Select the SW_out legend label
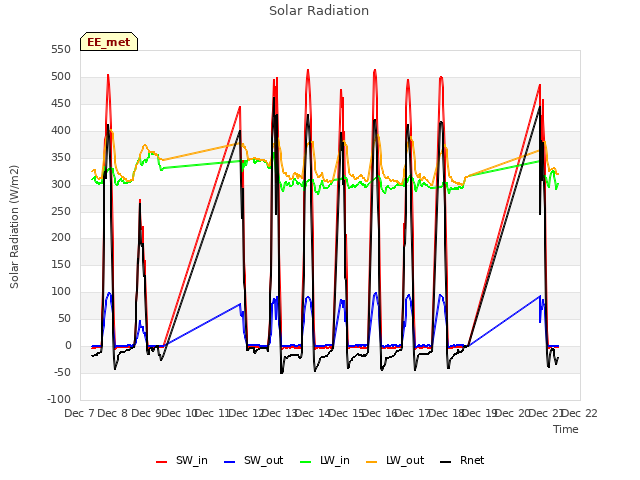Screen dimensions: 640x480 [x=264, y=460]
